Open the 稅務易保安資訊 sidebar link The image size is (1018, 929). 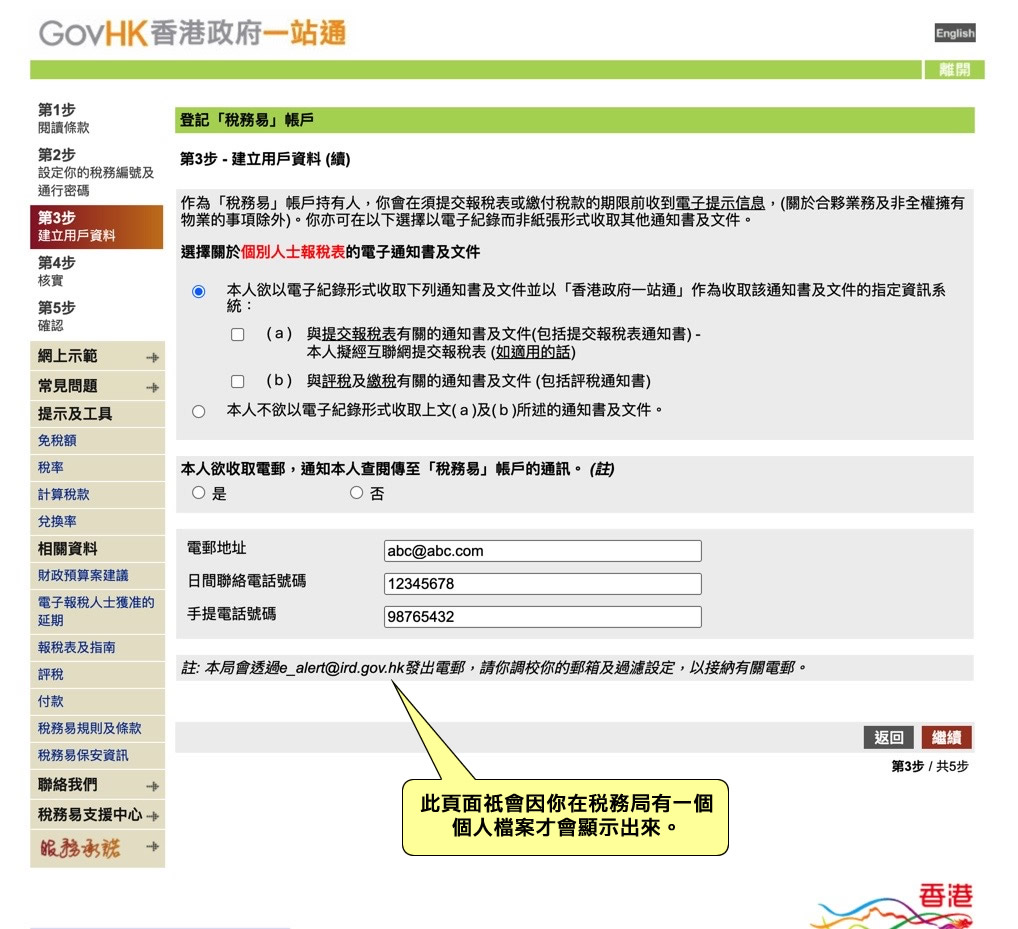click(83, 755)
